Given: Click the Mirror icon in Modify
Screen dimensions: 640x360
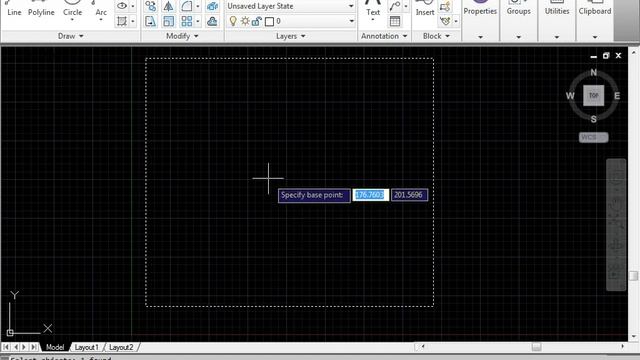Looking at the screenshot, I should click(168, 6).
